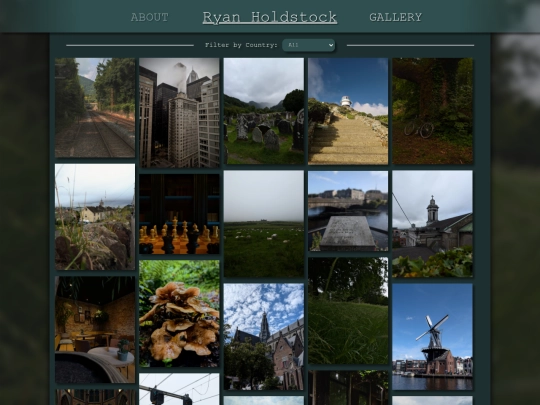Select the cafe interior photo
The width and height of the screenshot is (540, 405).
(95, 330)
